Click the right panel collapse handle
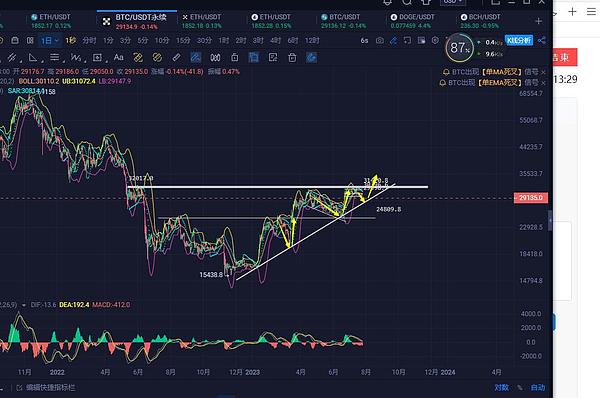Image resolution: width=600 pixels, height=398 pixels. [550, 220]
